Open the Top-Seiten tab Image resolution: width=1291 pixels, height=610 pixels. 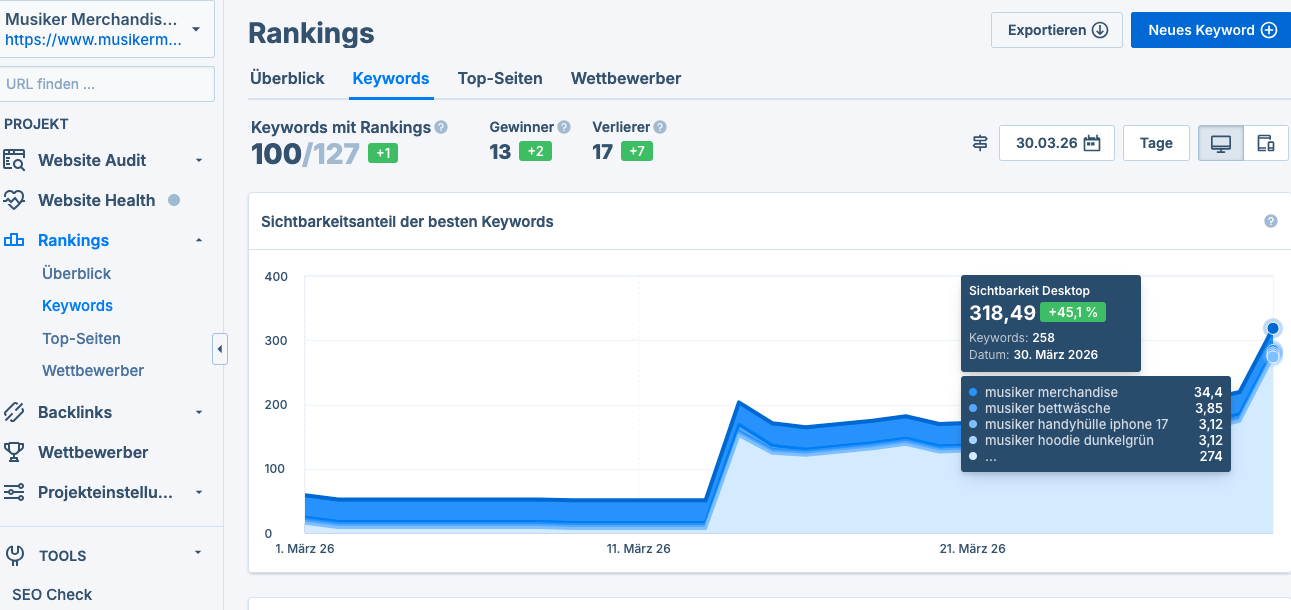(500, 78)
